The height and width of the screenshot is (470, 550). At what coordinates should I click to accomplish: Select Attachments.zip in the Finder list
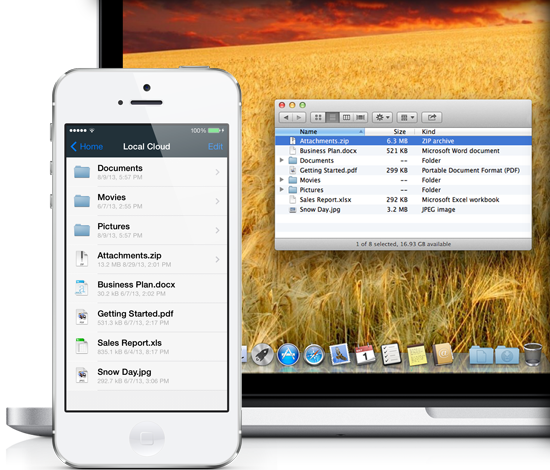coord(403,141)
